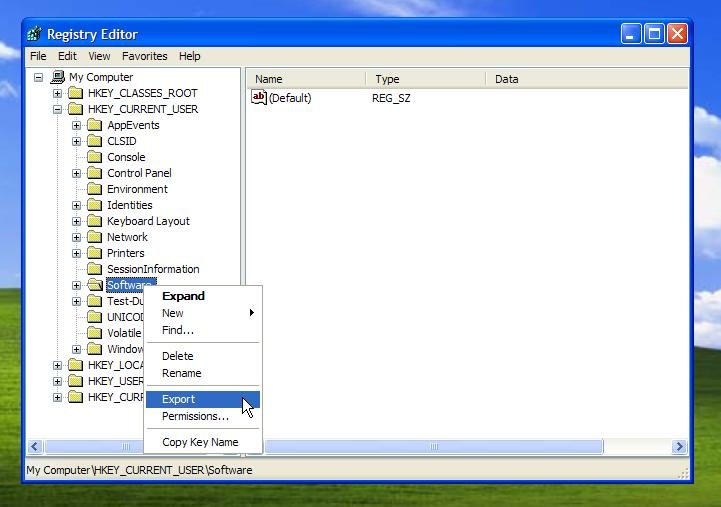Open the Help menu
721x507 pixels.
click(189, 56)
